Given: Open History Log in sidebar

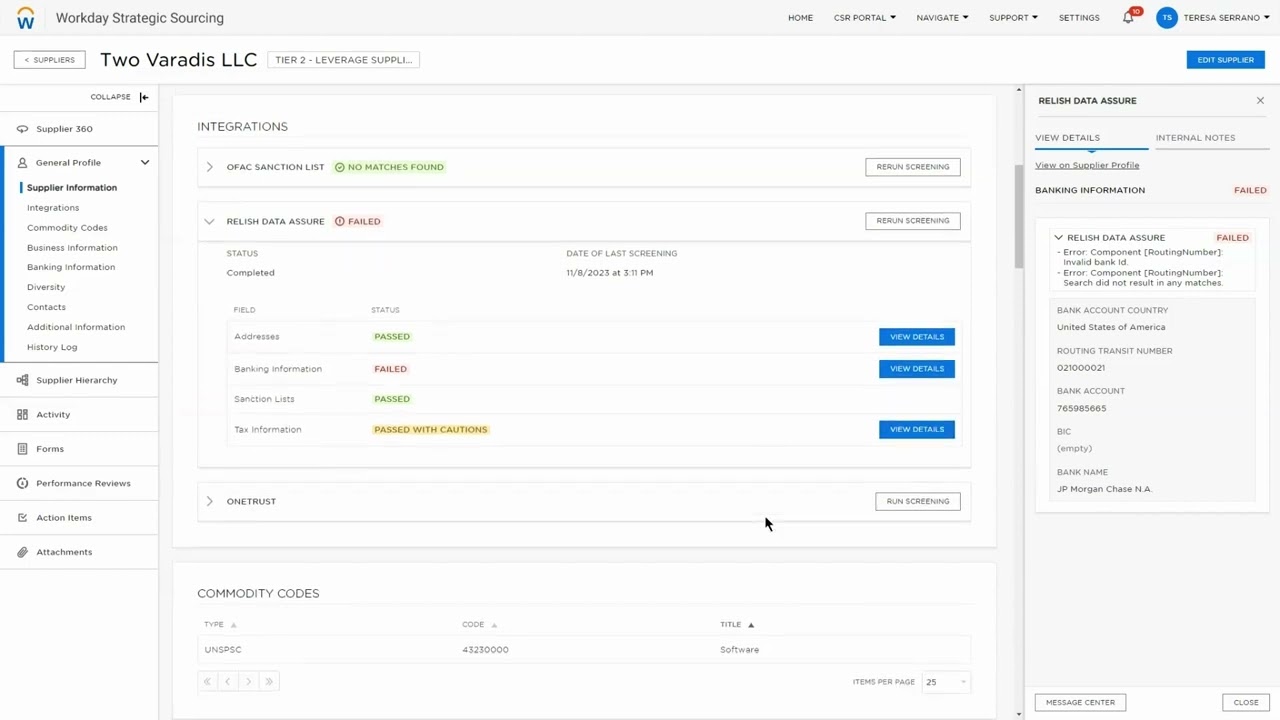Looking at the screenshot, I should pyautogui.click(x=52, y=347).
